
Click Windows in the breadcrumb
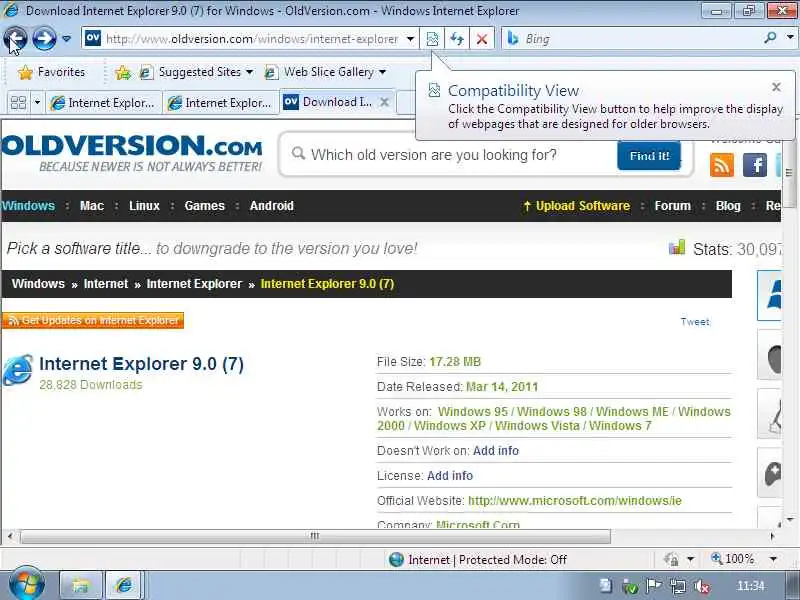38,284
